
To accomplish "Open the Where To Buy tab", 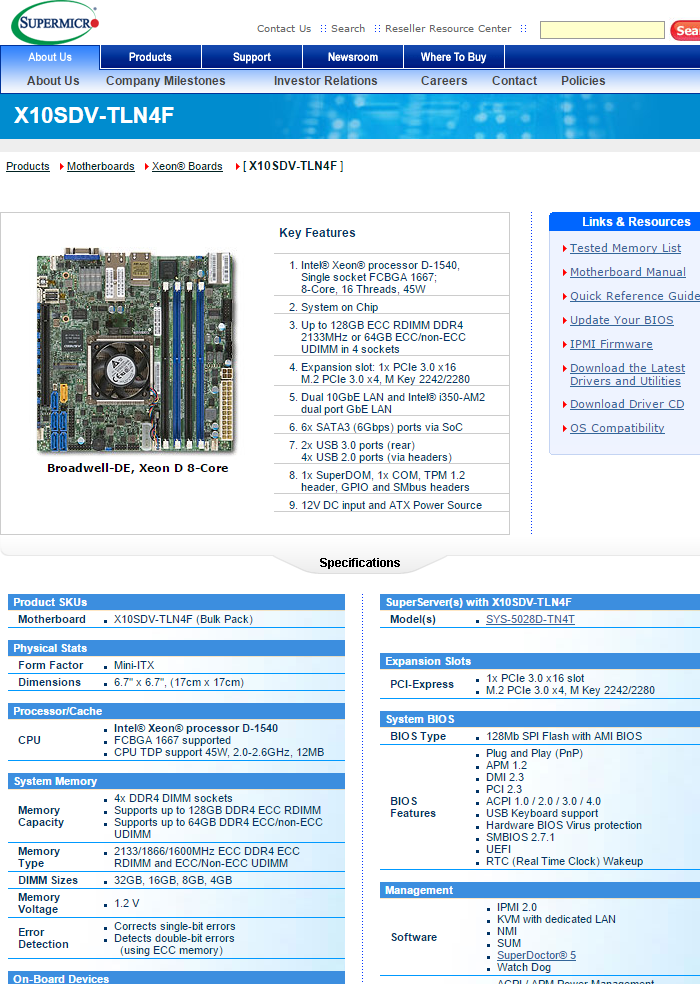I will [x=453, y=57].
